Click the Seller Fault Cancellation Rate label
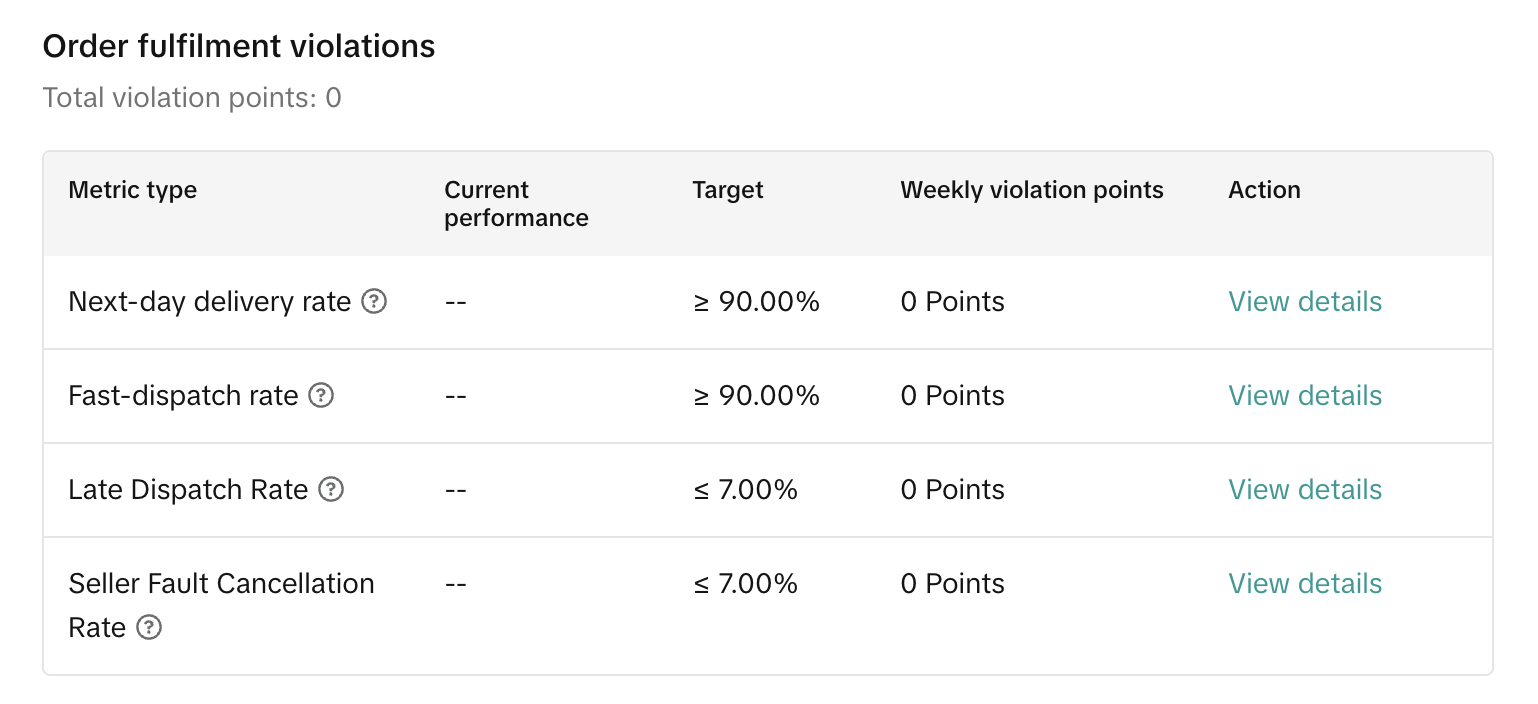Screen dimensions: 1538x704 tap(221, 584)
